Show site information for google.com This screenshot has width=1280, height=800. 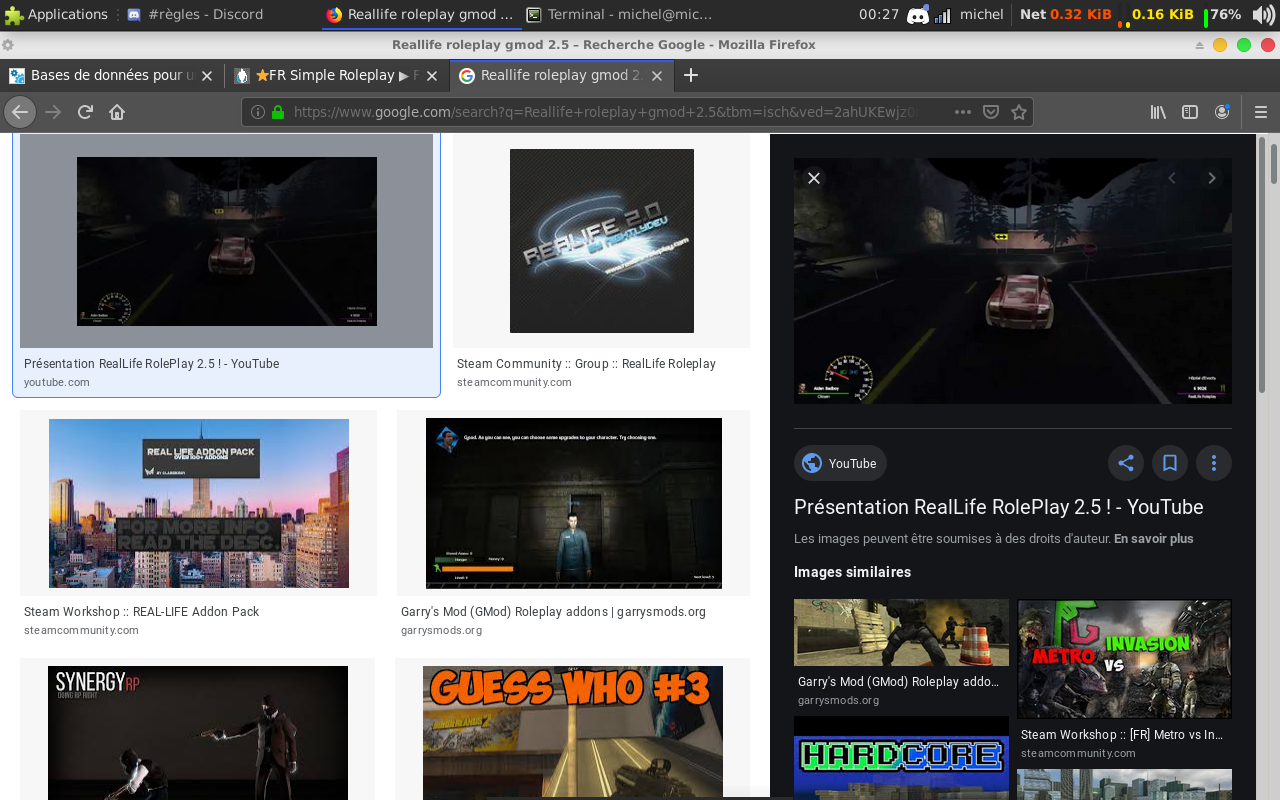pos(258,112)
